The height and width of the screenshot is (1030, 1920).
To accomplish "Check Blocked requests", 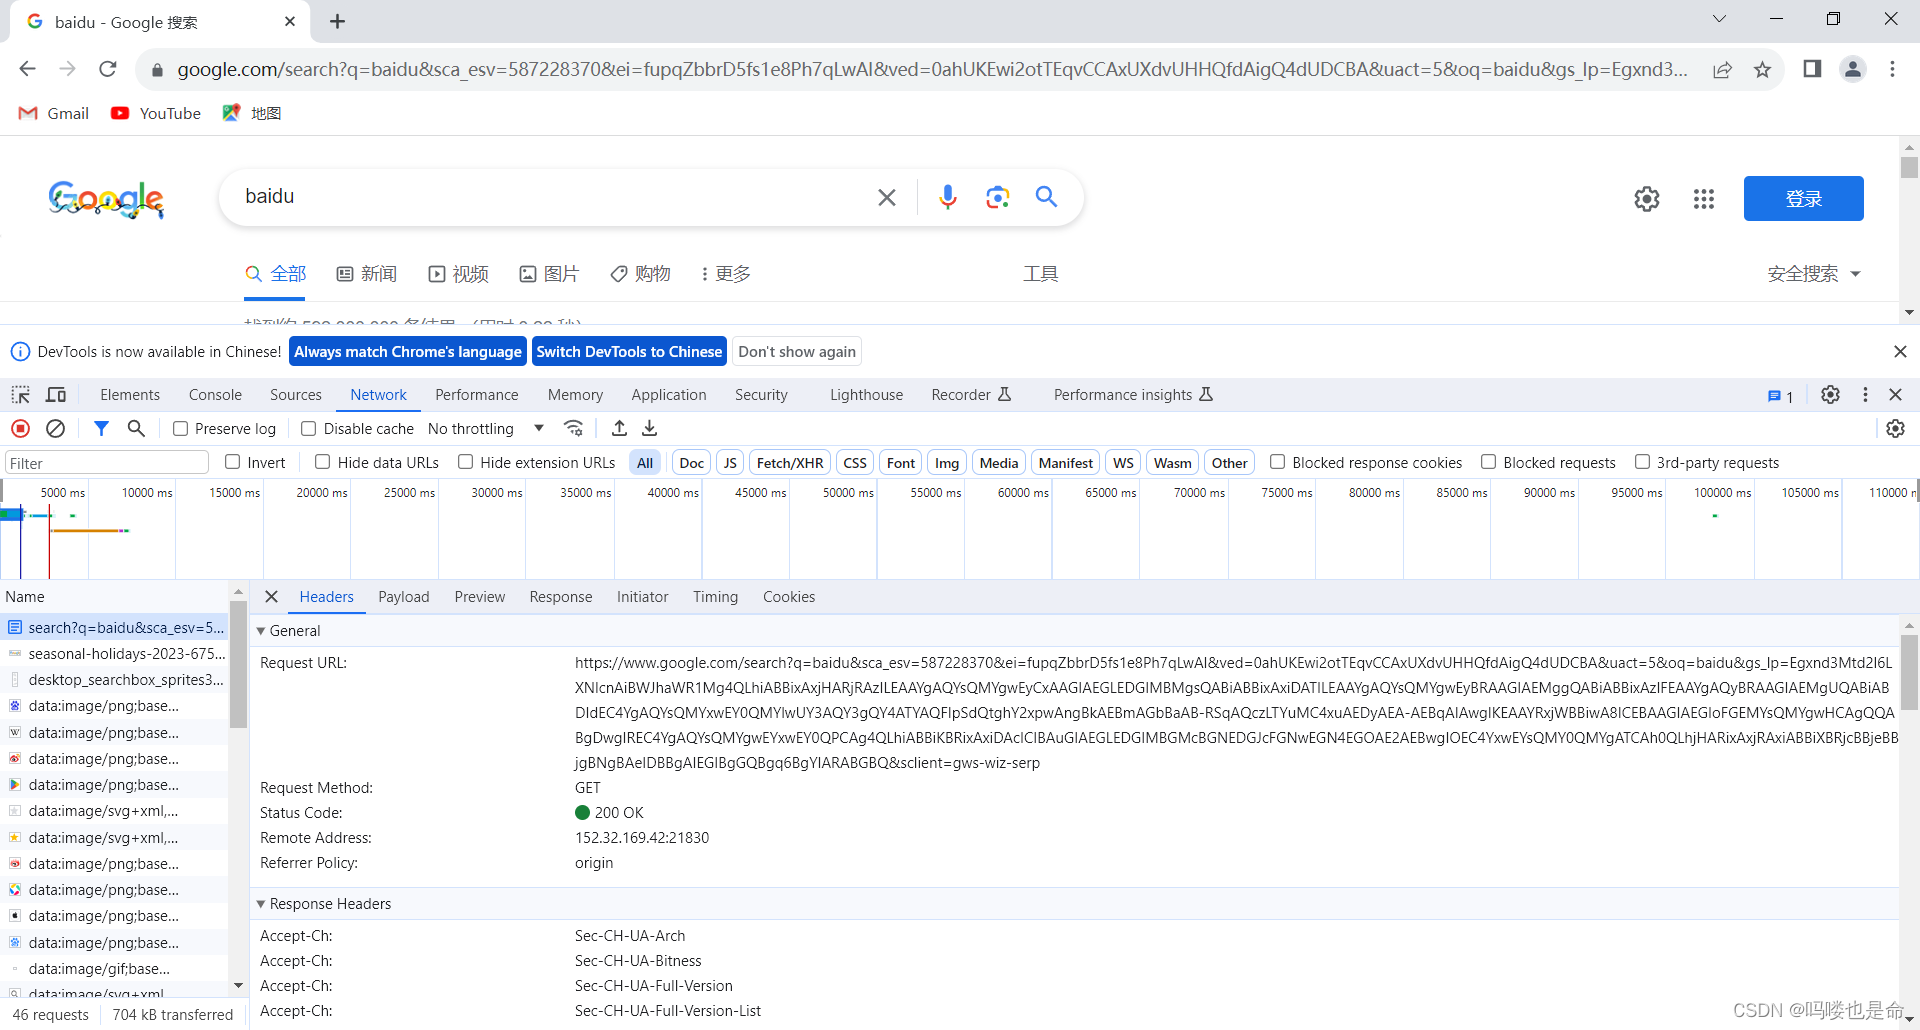I will [x=1488, y=462].
